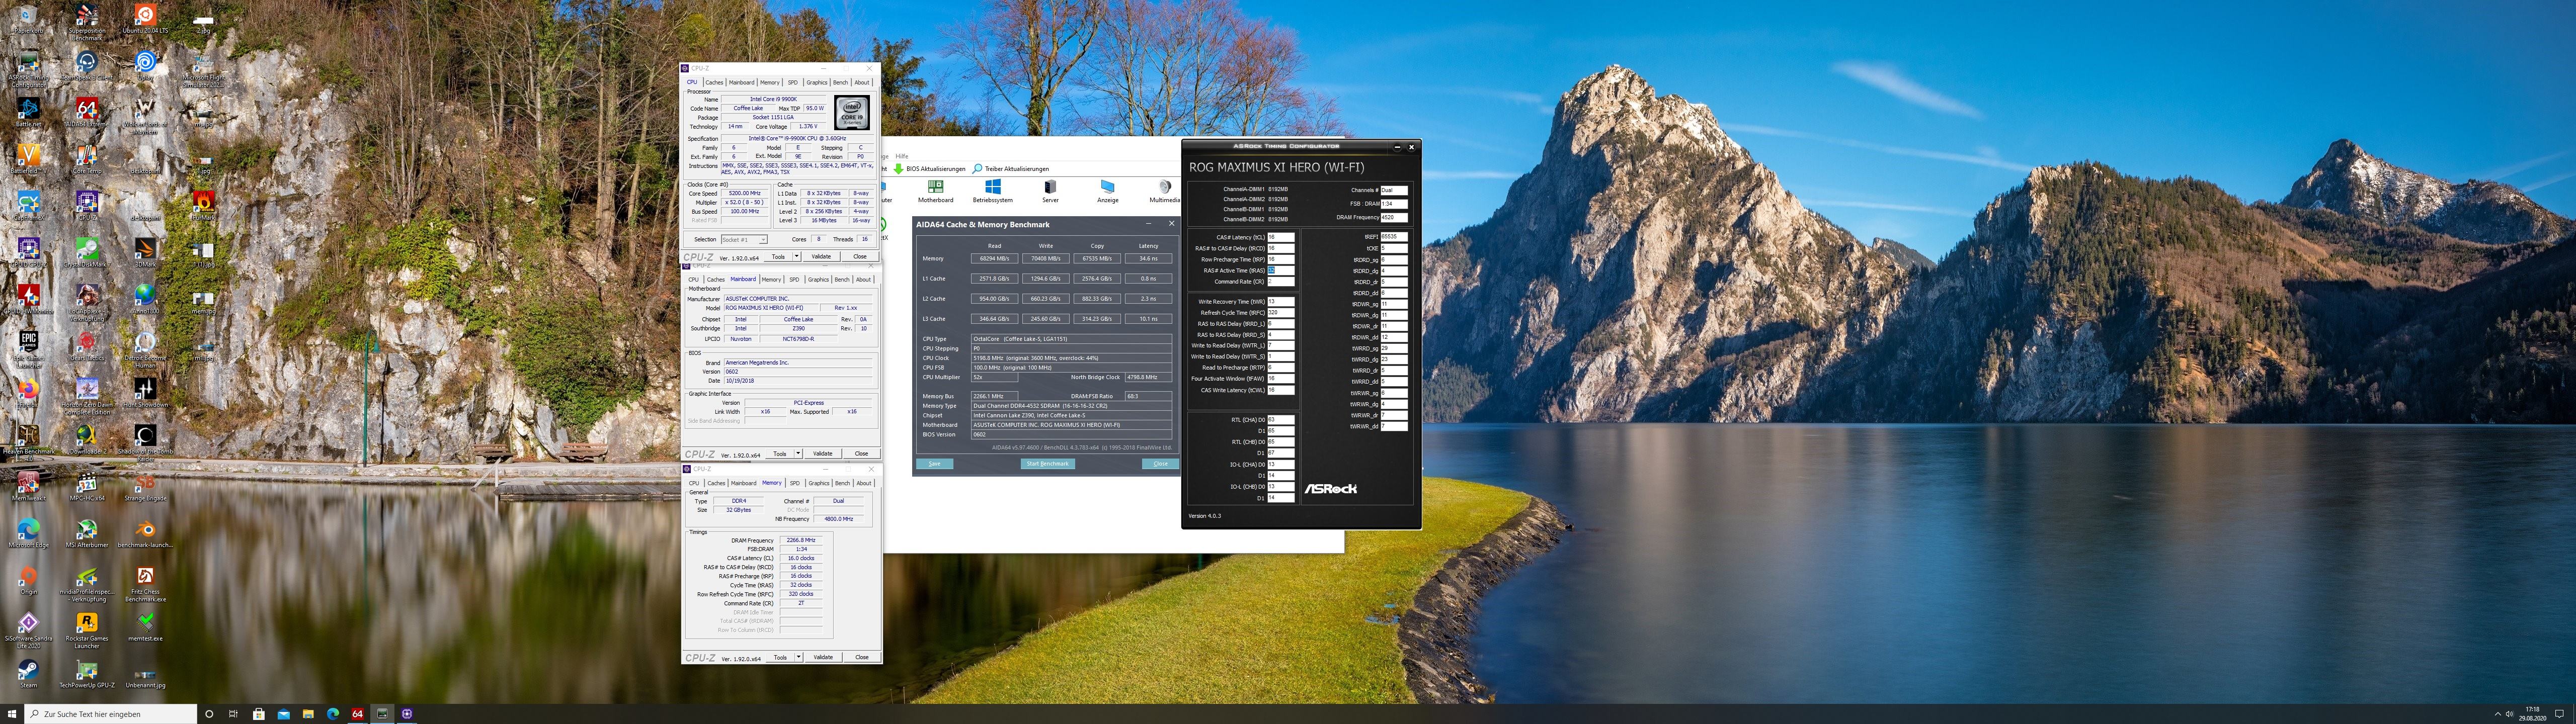The height and width of the screenshot is (724, 2576).
Task: Open the Ubuntu 20.04 LTS desktop shortcut
Action: 145,19
